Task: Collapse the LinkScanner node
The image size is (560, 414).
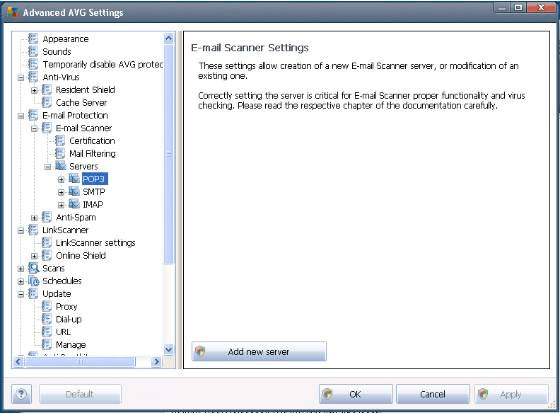Action: pyautogui.click(x=21, y=230)
